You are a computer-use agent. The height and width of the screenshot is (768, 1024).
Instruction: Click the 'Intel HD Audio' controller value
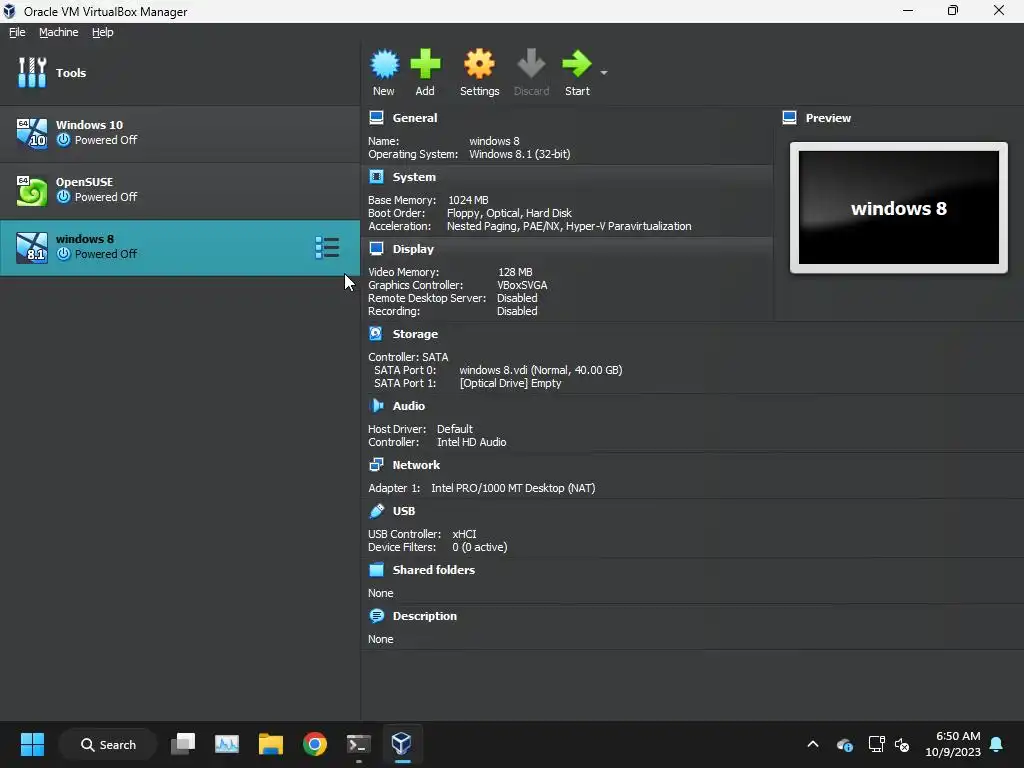[472, 442]
